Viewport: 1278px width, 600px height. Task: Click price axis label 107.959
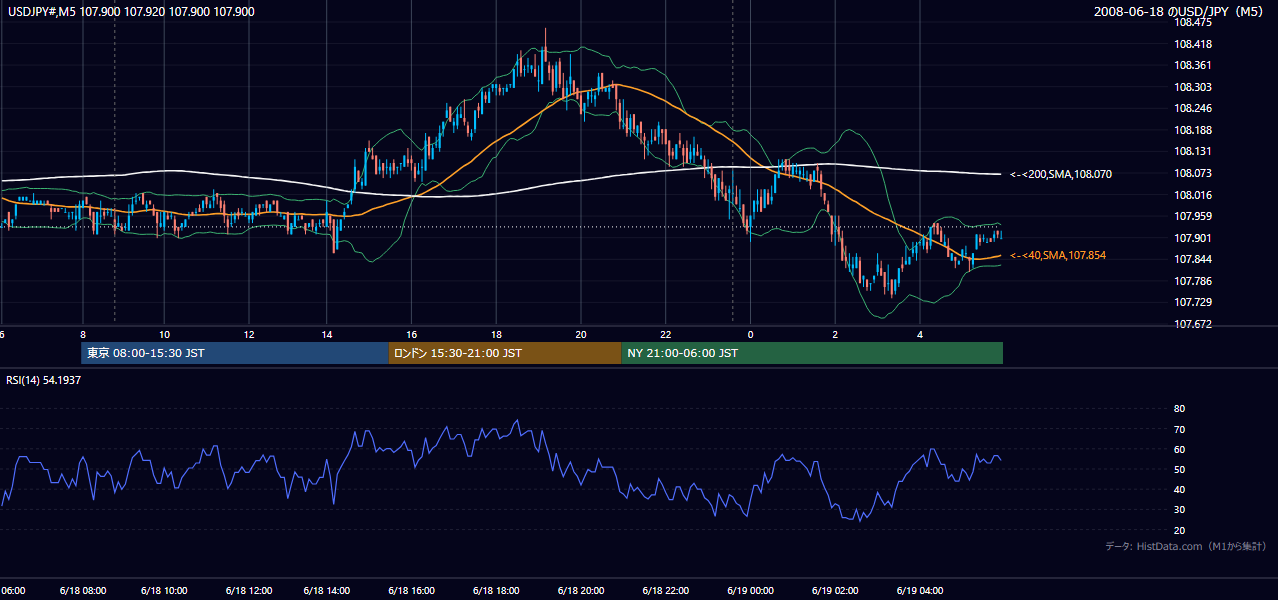[x=1193, y=216]
